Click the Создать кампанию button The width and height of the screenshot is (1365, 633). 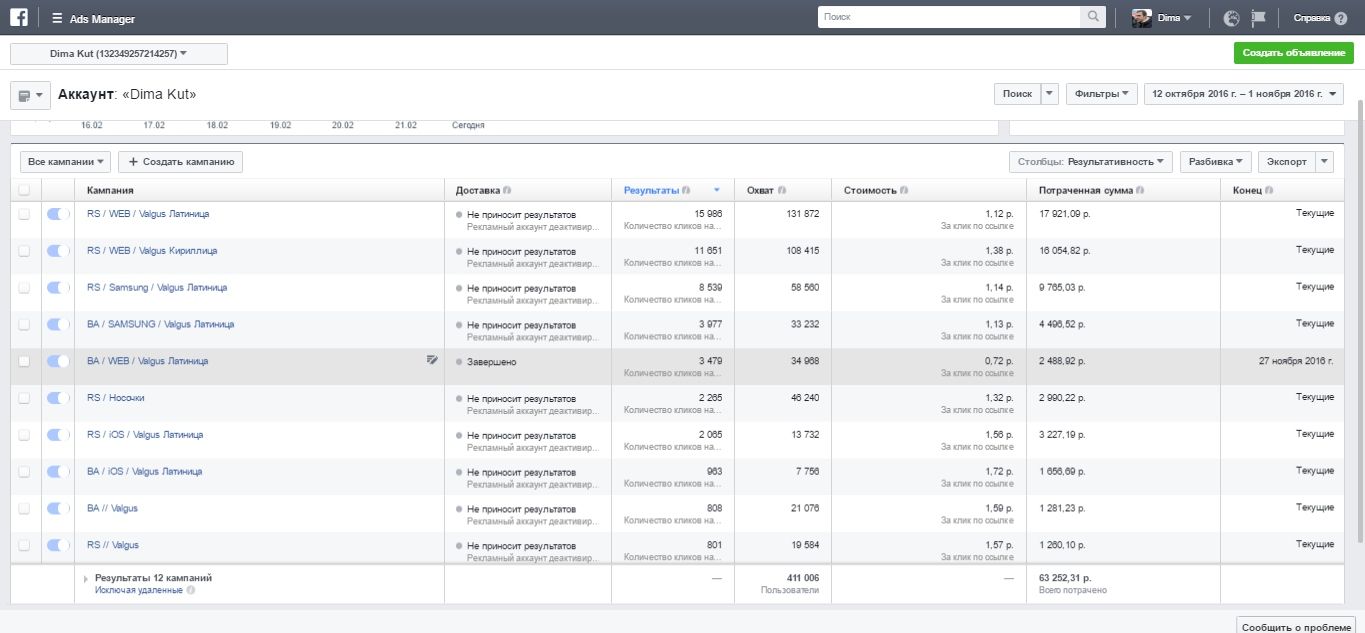[x=180, y=161]
